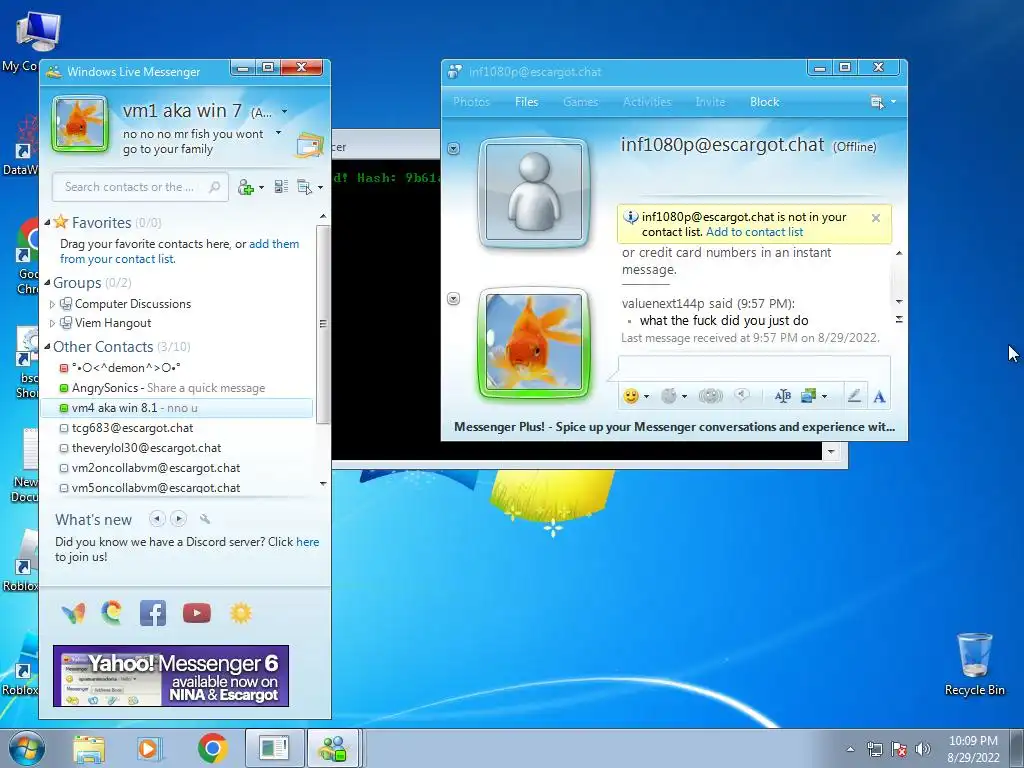Viewport: 1024px width, 768px height.
Task: Send a nudge in the chat window
Action: 710,396
